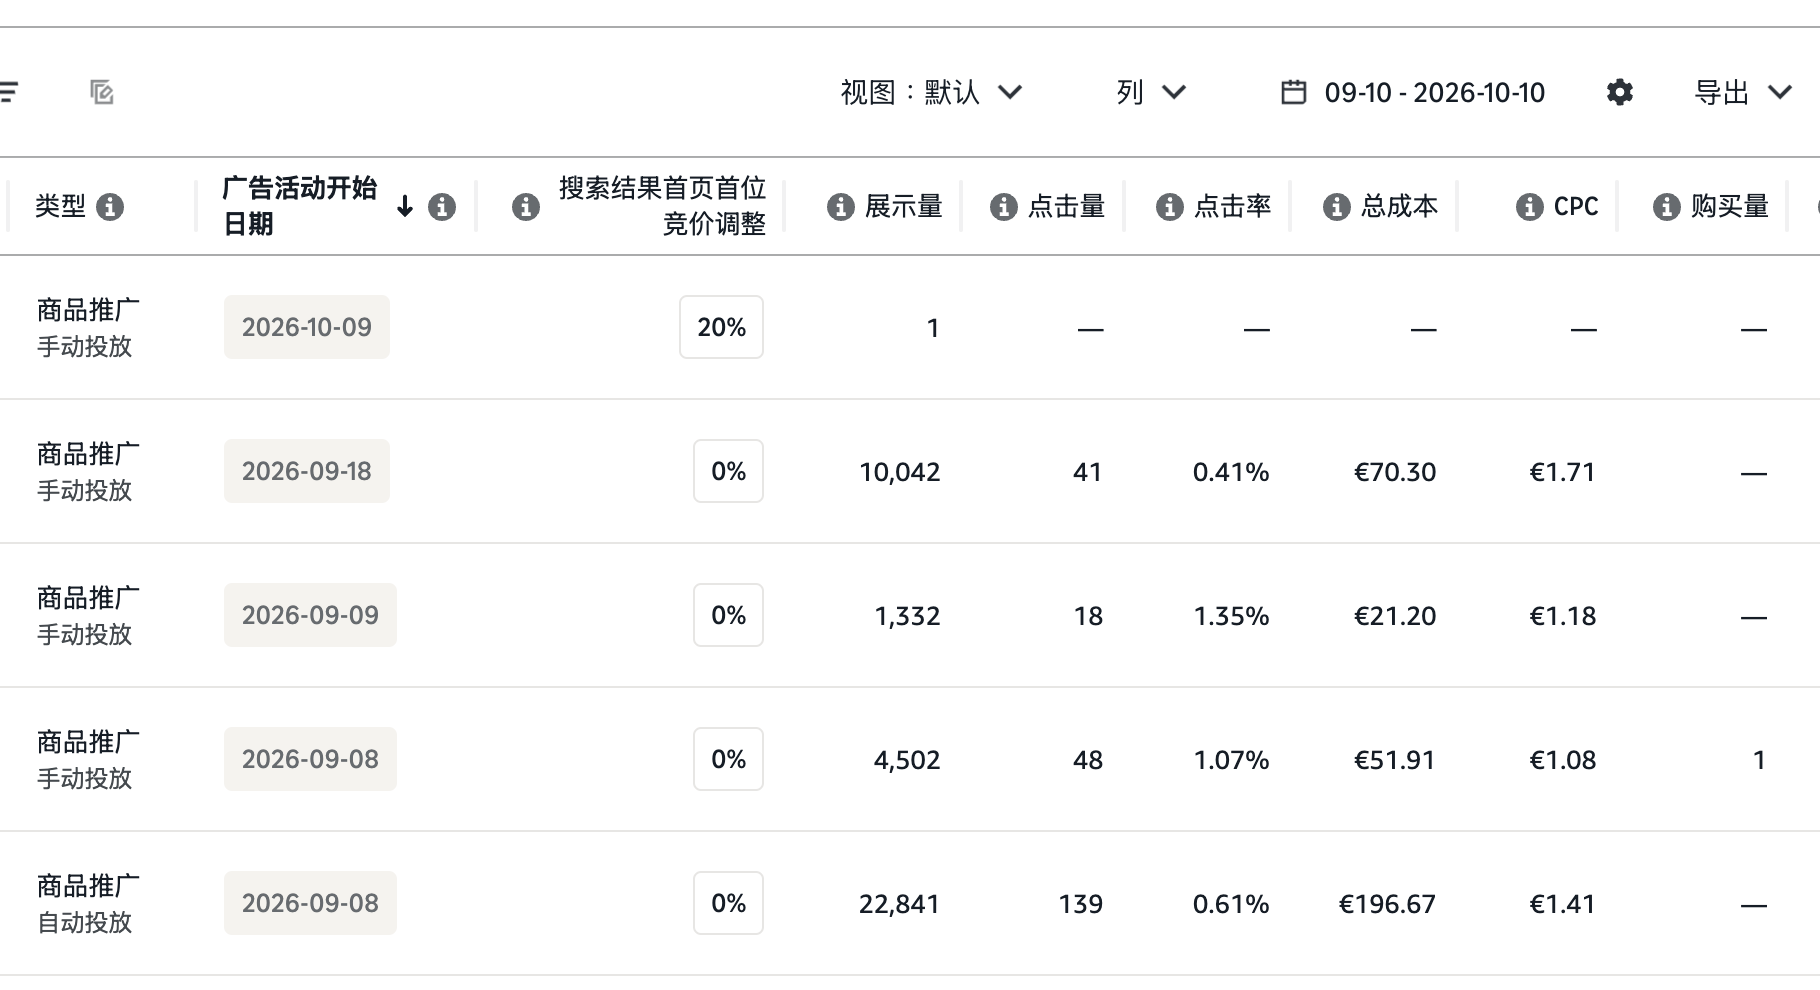The image size is (1820, 990).
Task: Click info icon beside 广告活动开始日期
Action: pos(442,207)
